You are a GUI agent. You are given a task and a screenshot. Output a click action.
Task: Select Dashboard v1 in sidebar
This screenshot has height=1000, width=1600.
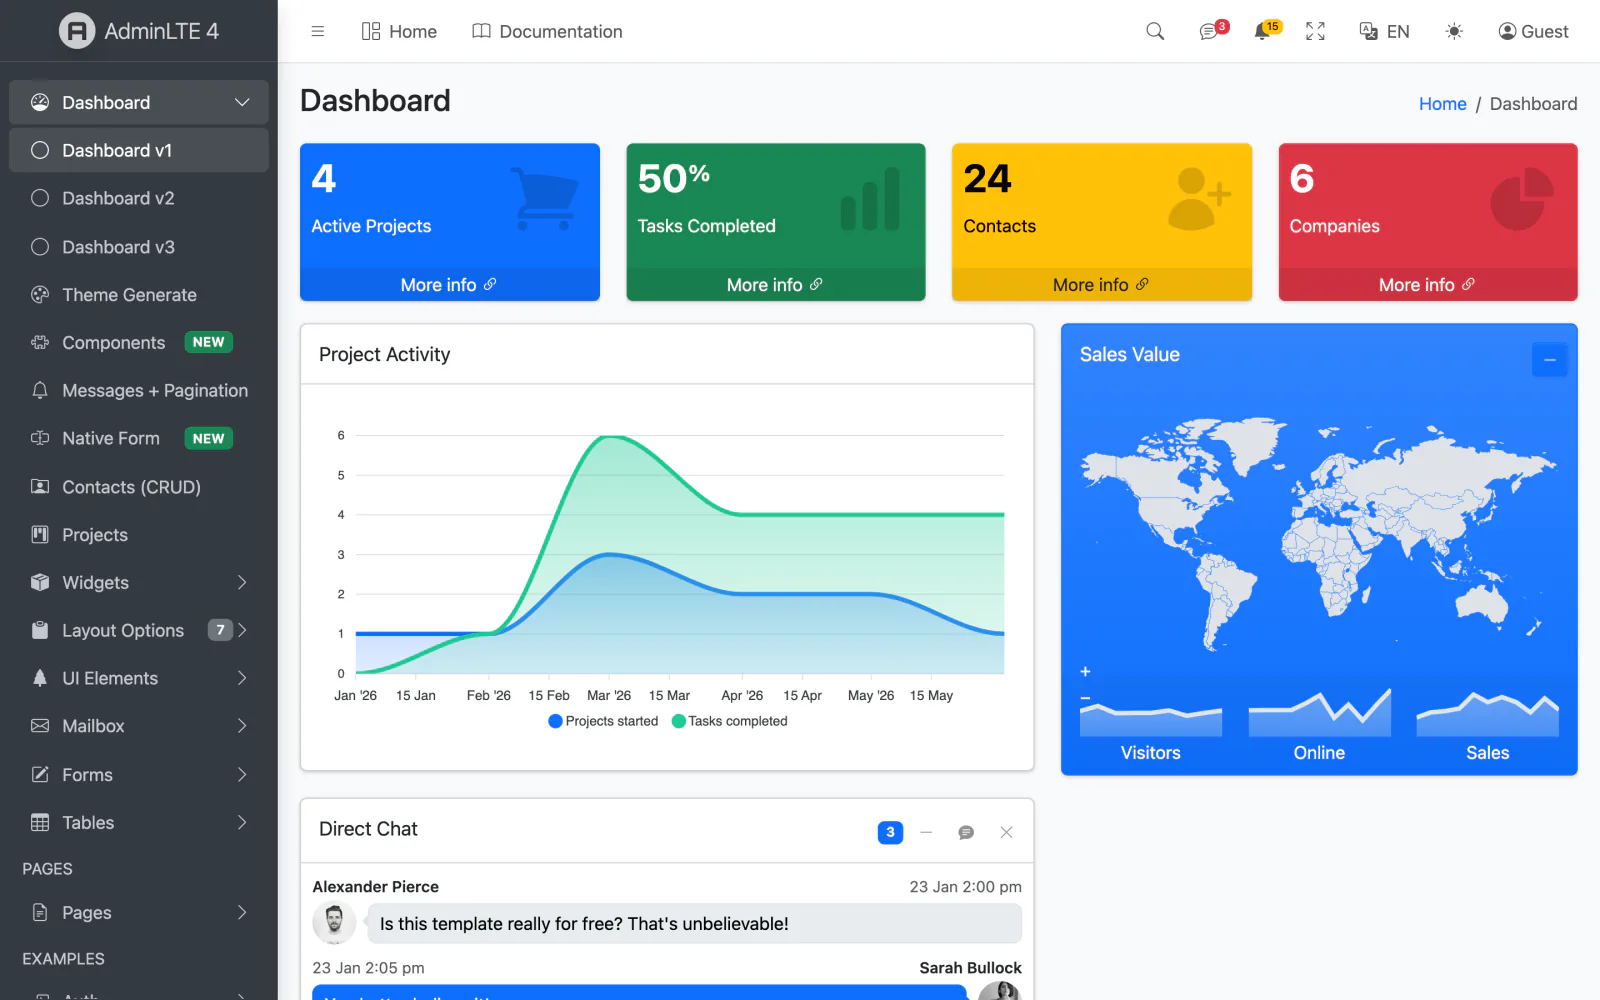(139, 150)
